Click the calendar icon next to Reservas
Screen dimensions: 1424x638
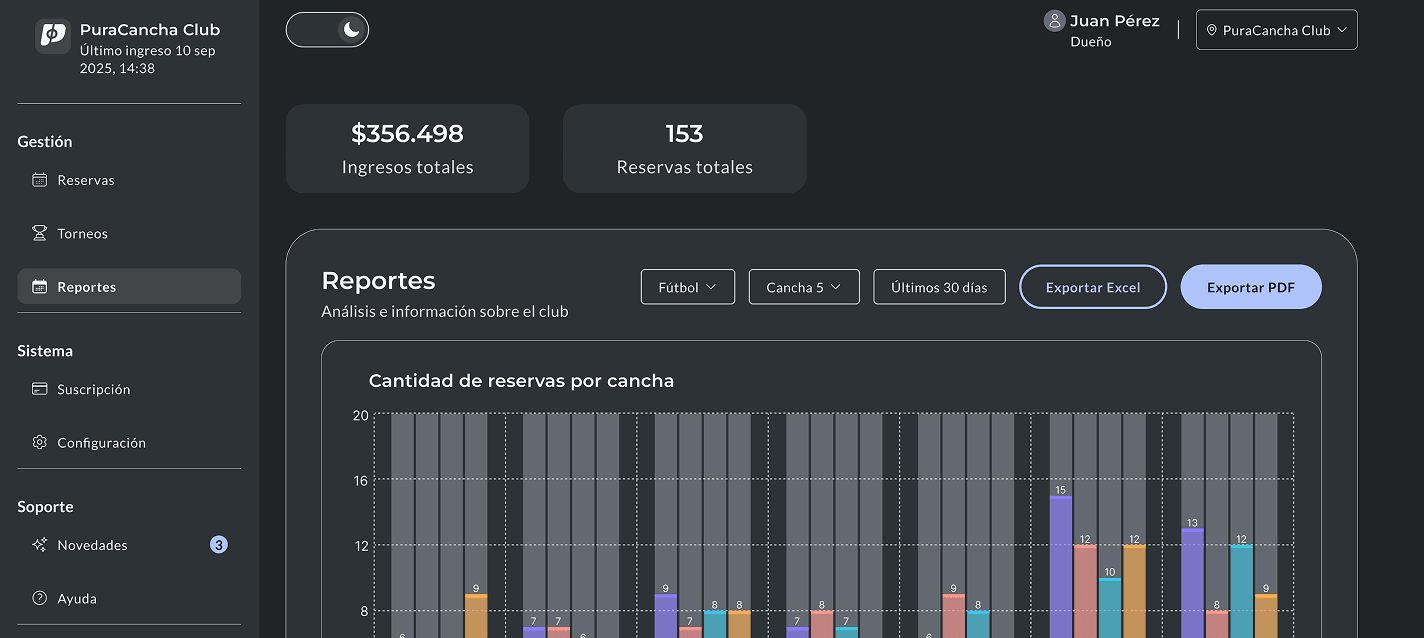[40, 180]
